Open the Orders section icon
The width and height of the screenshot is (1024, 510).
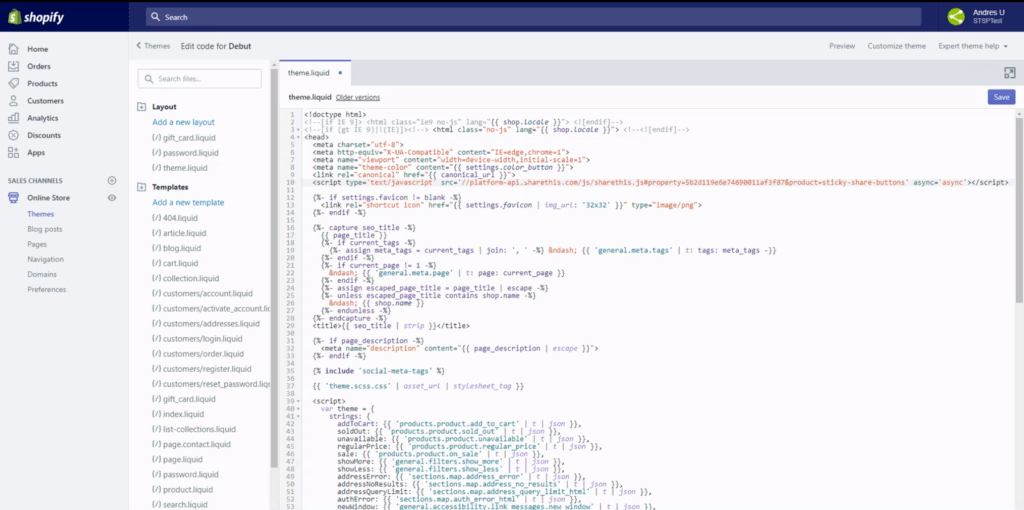click(x=13, y=66)
